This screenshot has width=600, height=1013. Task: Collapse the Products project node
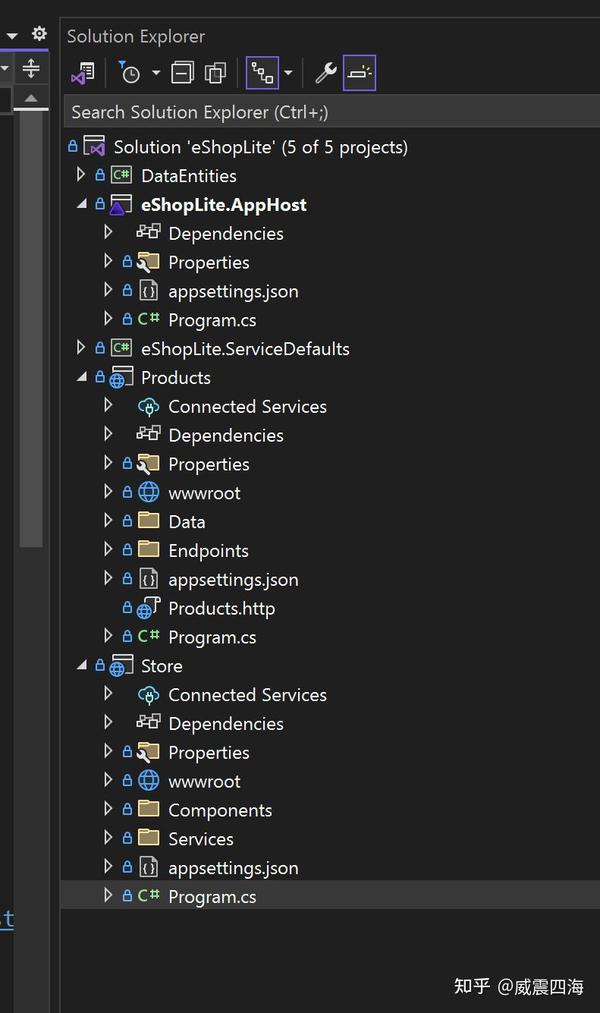[x=81, y=377]
